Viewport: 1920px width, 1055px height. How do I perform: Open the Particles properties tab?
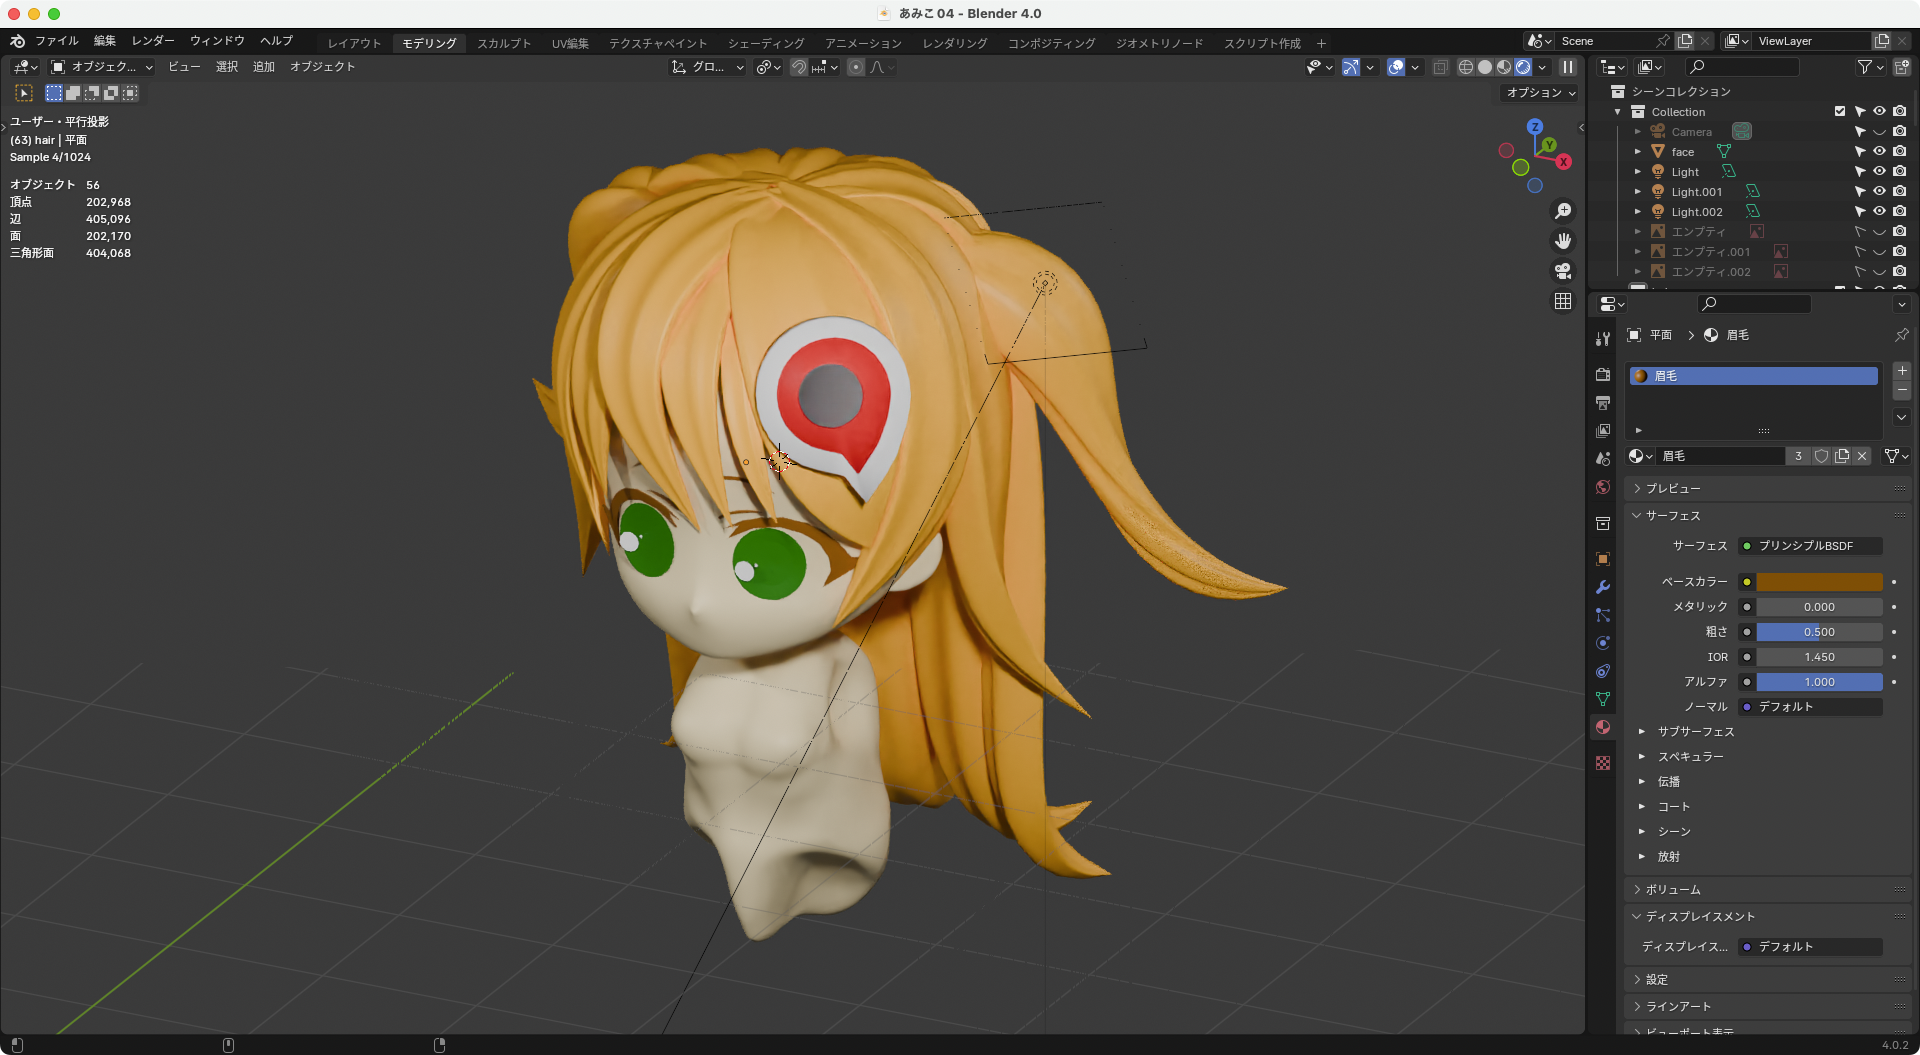click(1603, 615)
